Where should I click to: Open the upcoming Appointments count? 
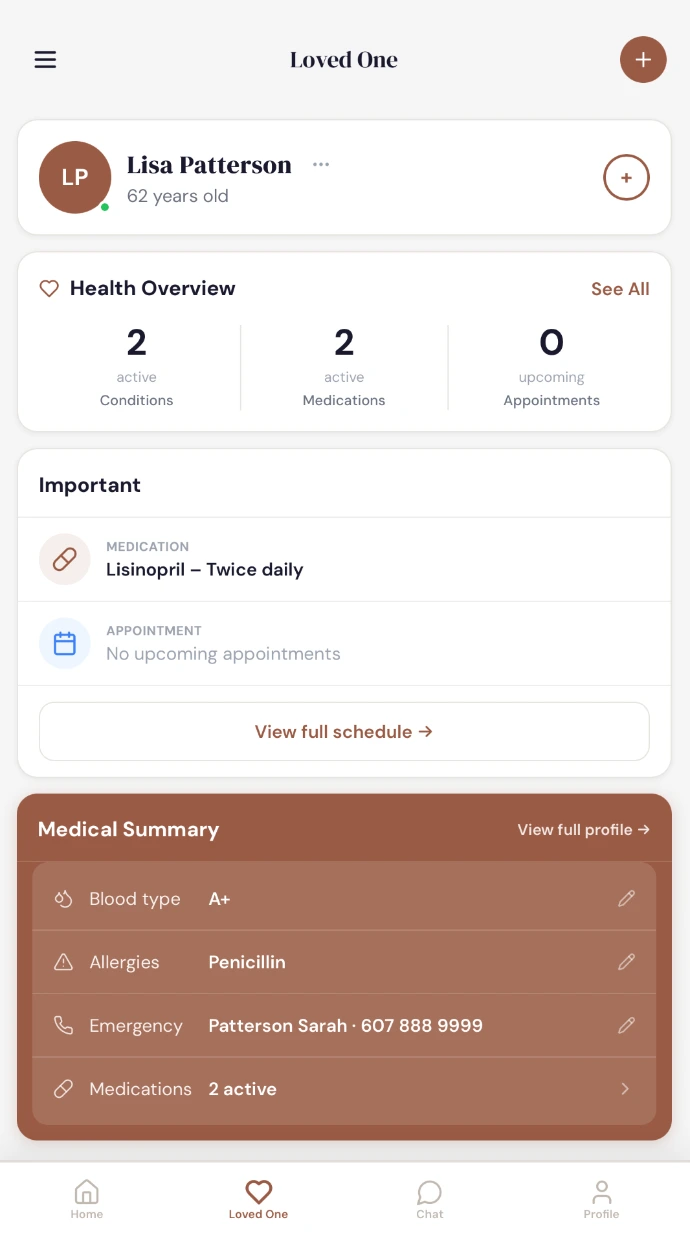(x=551, y=368)
